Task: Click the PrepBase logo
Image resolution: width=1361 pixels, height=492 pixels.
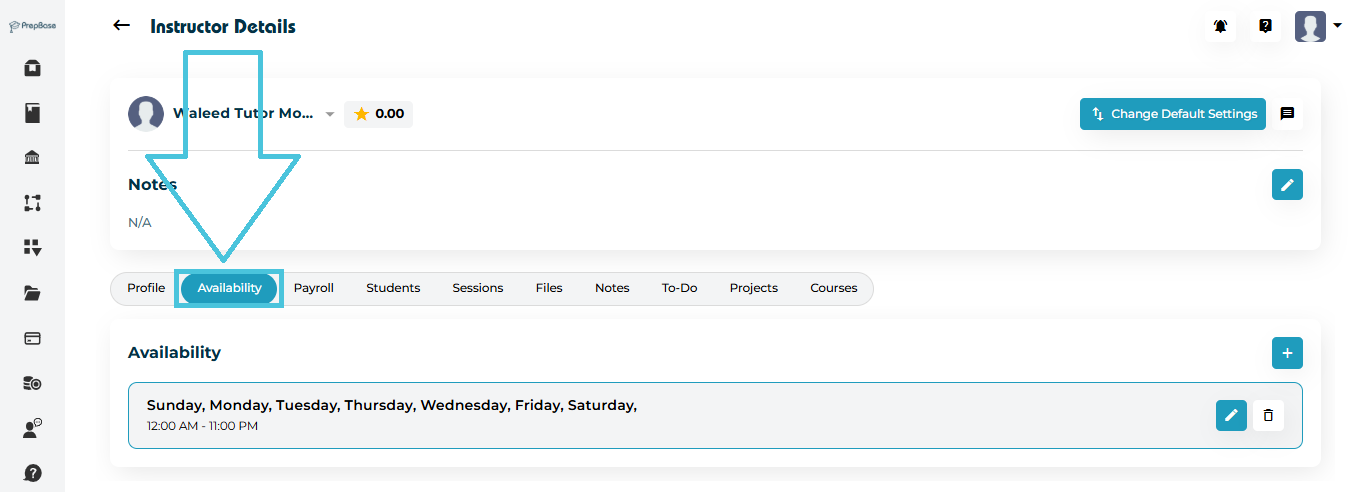Action: (32, 26)
